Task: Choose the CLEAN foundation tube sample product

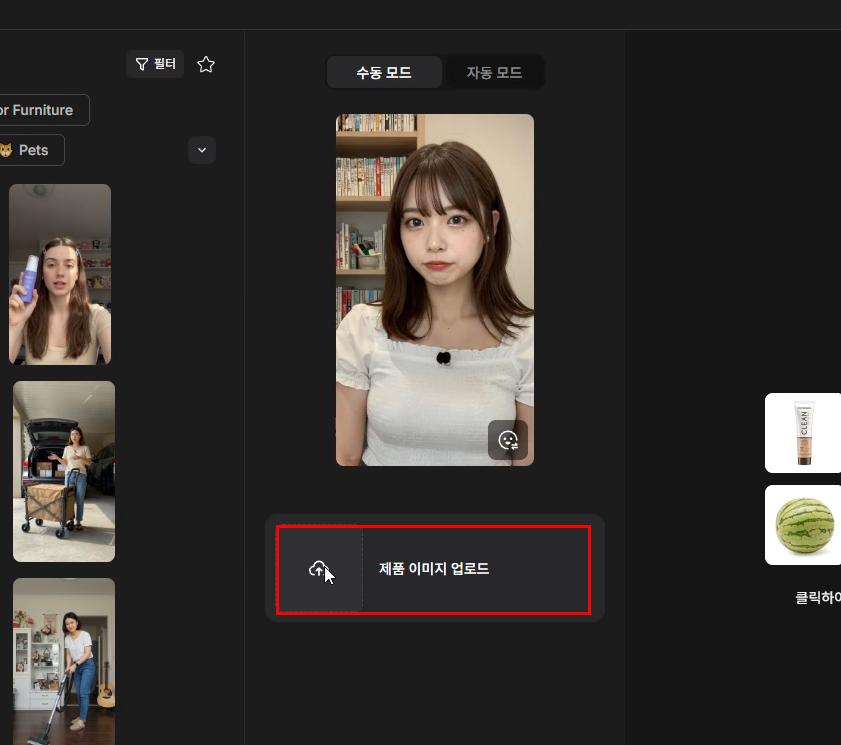Action: click(x=803, y=433)
